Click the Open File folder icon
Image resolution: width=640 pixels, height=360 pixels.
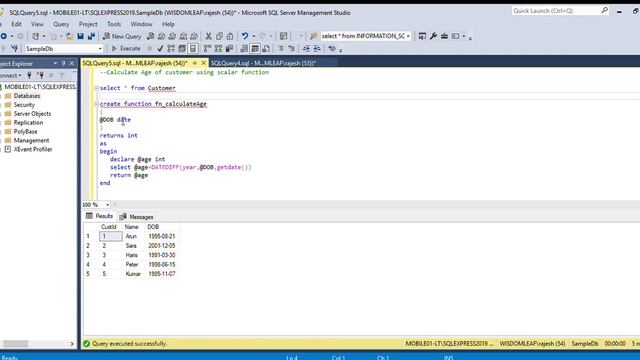pyautogui.click(x=70, y=36)
